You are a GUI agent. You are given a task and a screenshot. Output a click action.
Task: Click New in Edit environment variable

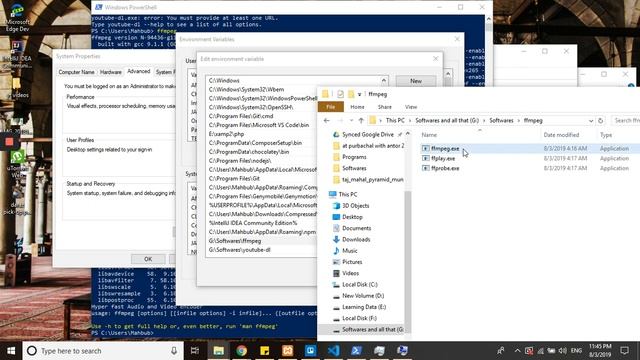click(416, 81)
